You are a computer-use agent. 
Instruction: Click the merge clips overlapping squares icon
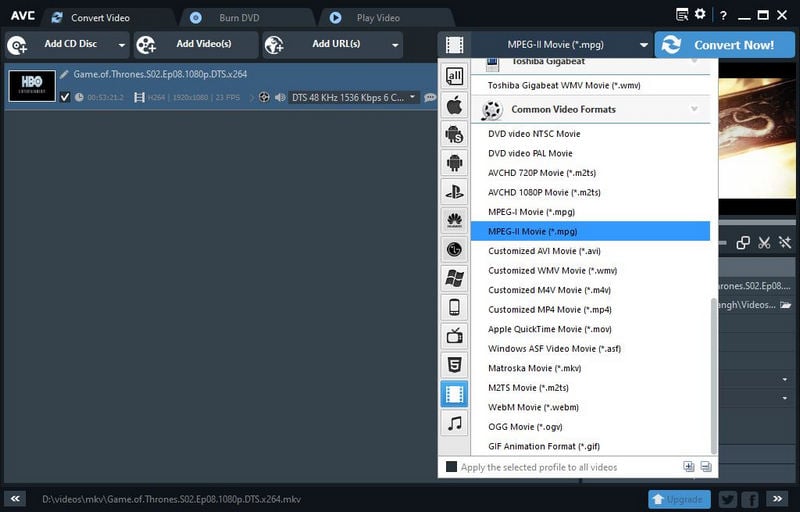point(743,242)
